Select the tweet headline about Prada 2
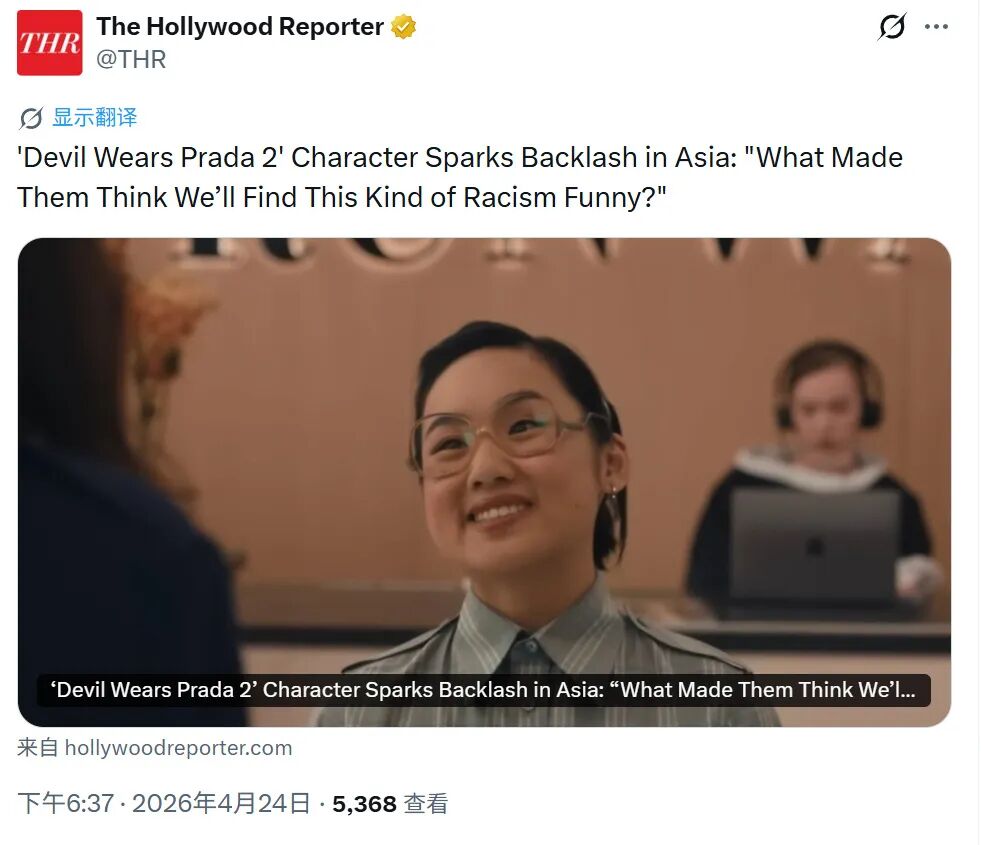Image resolution: width=981 pixels, height=845 pixels. tap(460, 177)
